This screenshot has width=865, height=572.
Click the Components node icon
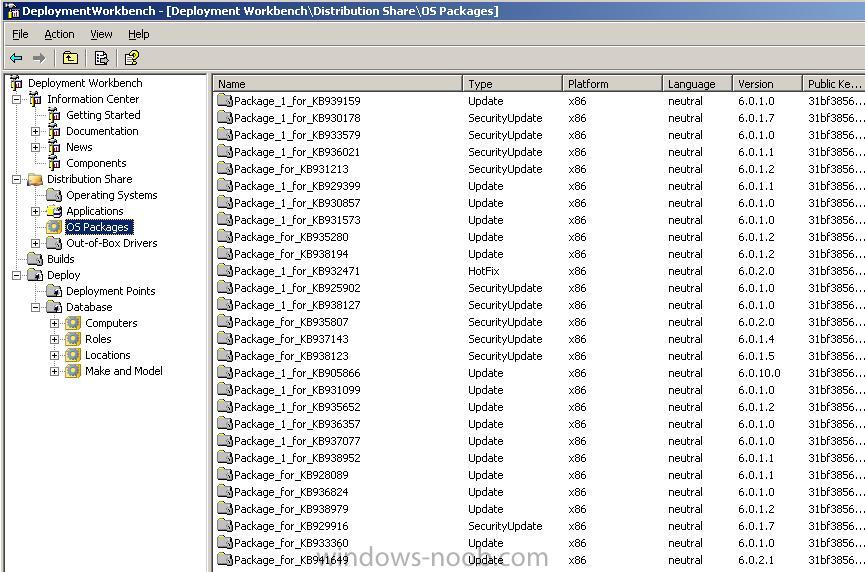click(x=54, y=163)
